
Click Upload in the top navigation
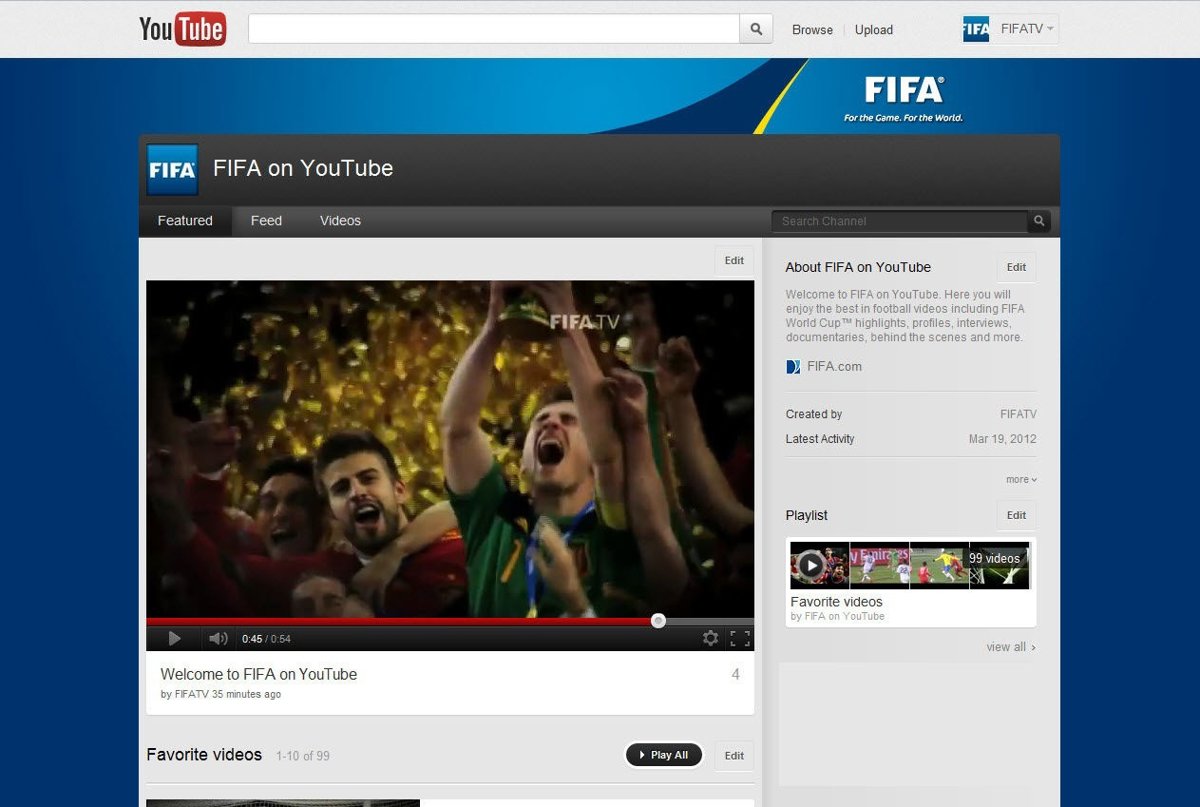[x=873, y=30]
